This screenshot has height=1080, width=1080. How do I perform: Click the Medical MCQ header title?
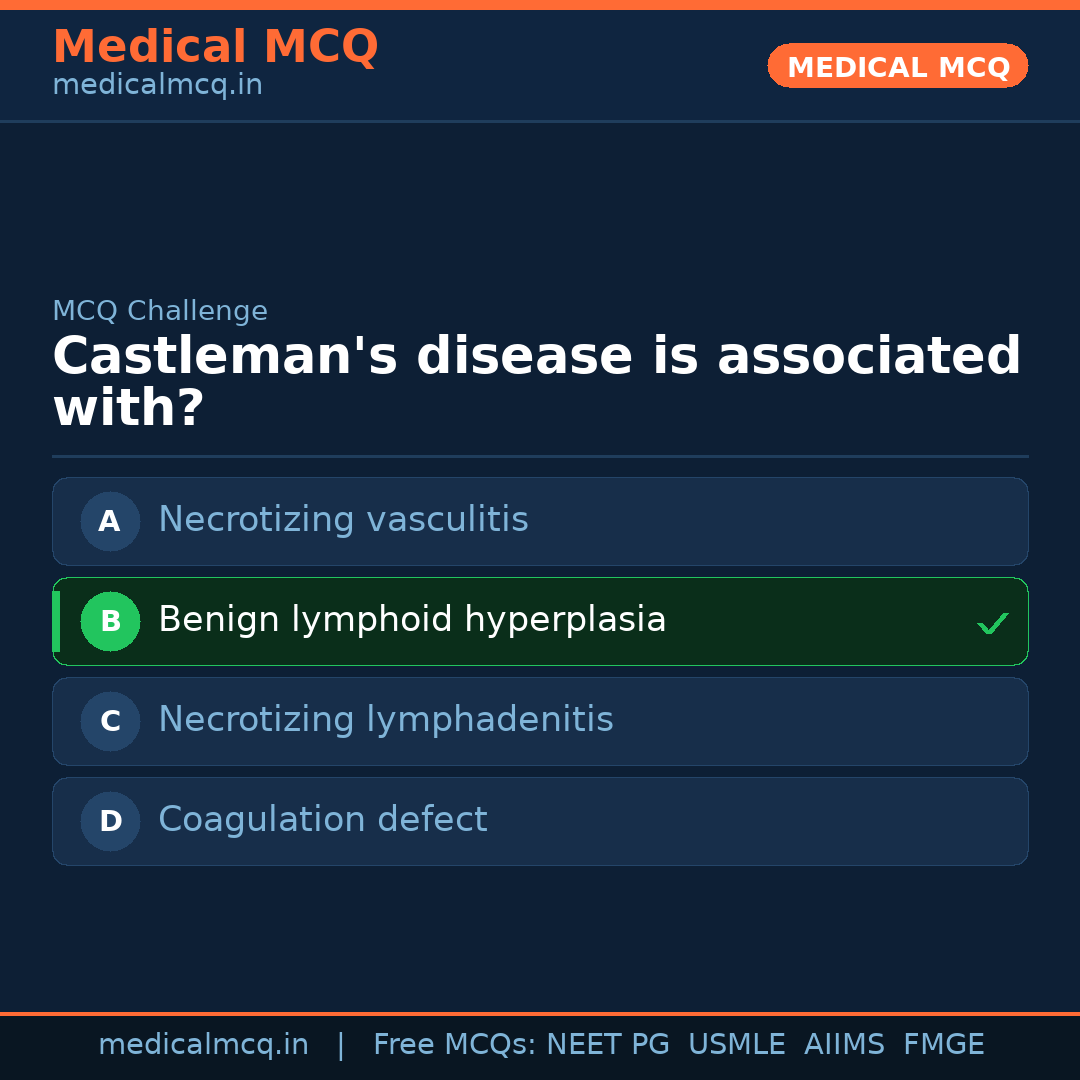[x=215, y=46]
